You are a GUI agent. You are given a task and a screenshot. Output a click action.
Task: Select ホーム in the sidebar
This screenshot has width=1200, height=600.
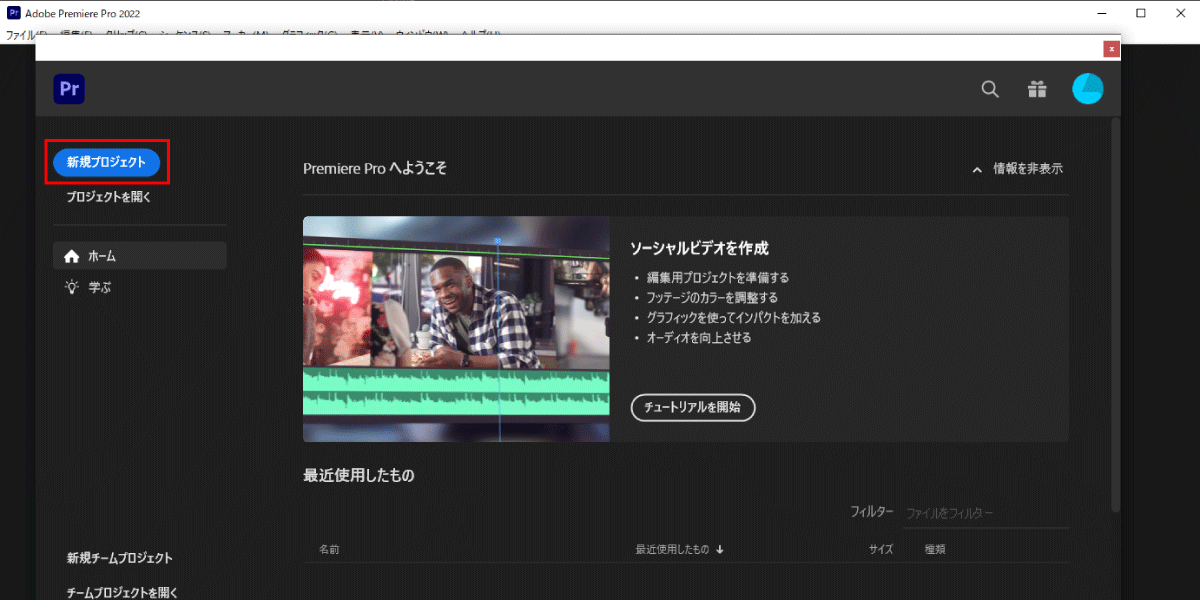(x=140, y=256)
